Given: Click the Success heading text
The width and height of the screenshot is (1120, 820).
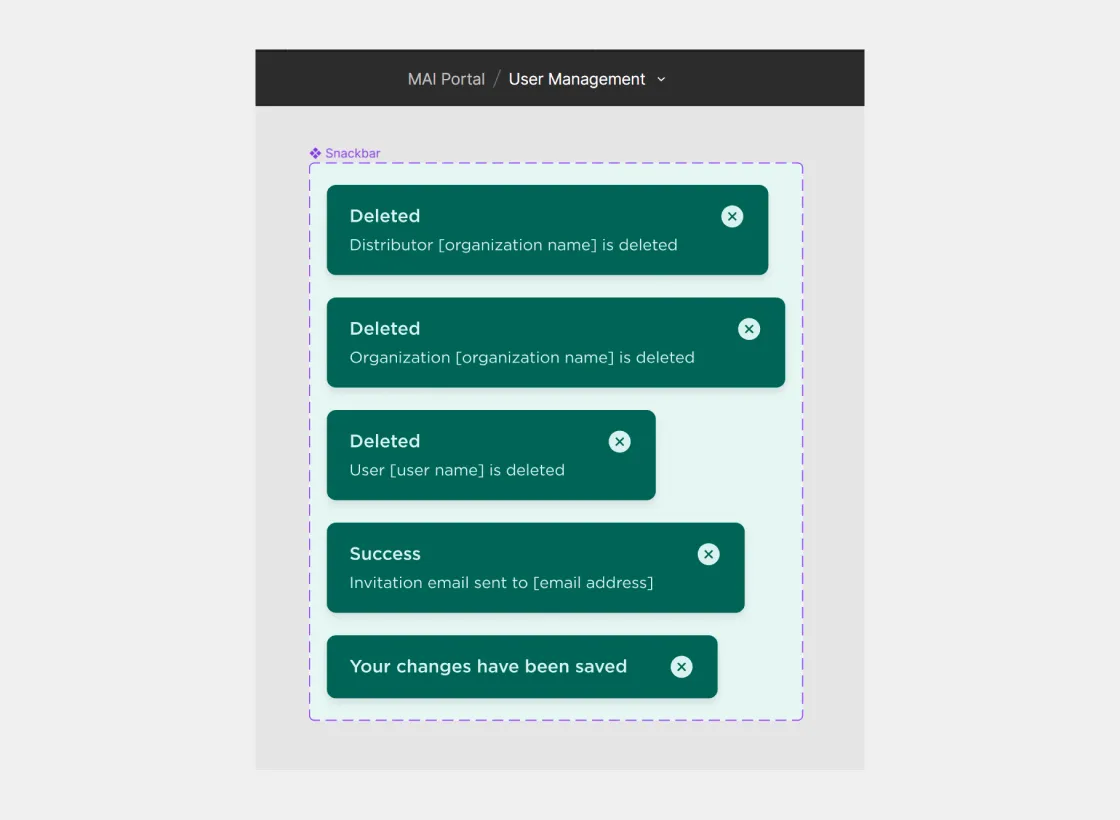Looking at the screenshot, I should [x=385, y=554].
